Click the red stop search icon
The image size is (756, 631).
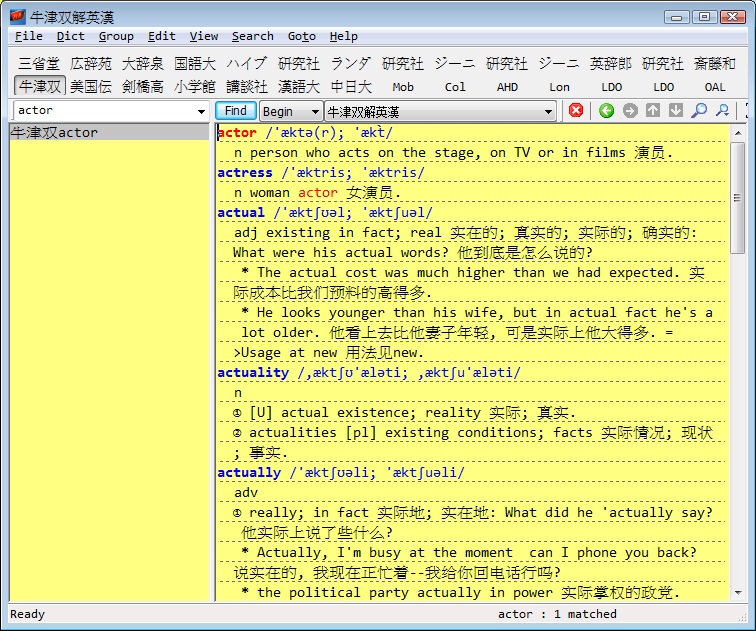(576, 111)
